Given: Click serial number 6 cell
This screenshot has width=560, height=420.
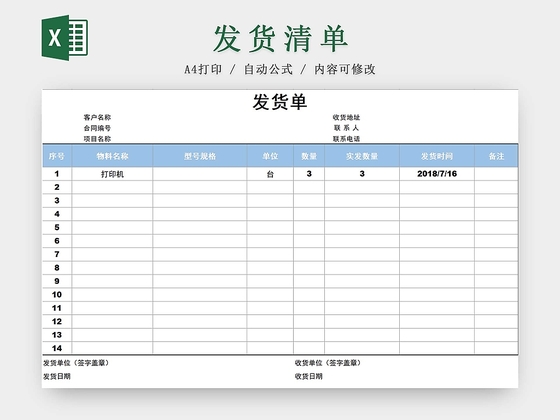Looking at the screenshot, I should (x=57, y=241).
